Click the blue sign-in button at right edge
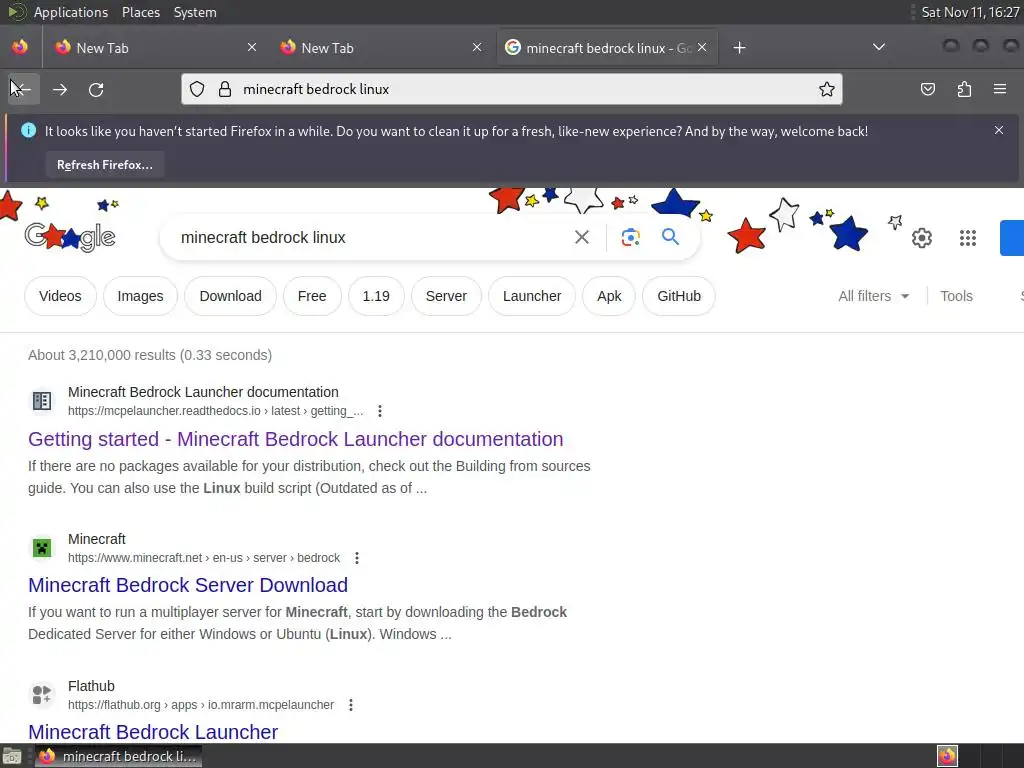This screenshot has width=1024, height=768. pos(1012,238)
